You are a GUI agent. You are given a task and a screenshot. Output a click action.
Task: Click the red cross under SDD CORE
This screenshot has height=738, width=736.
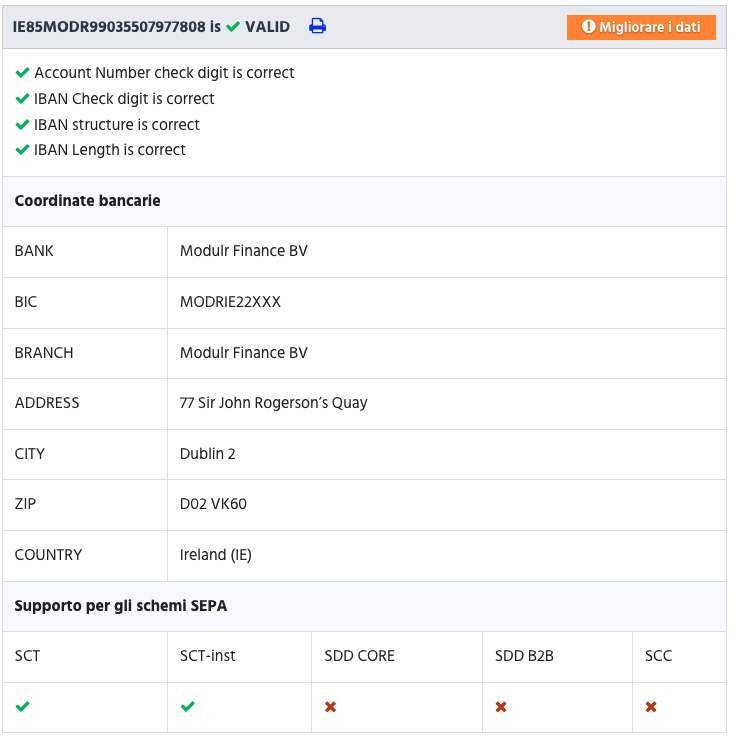pos(330,706)
